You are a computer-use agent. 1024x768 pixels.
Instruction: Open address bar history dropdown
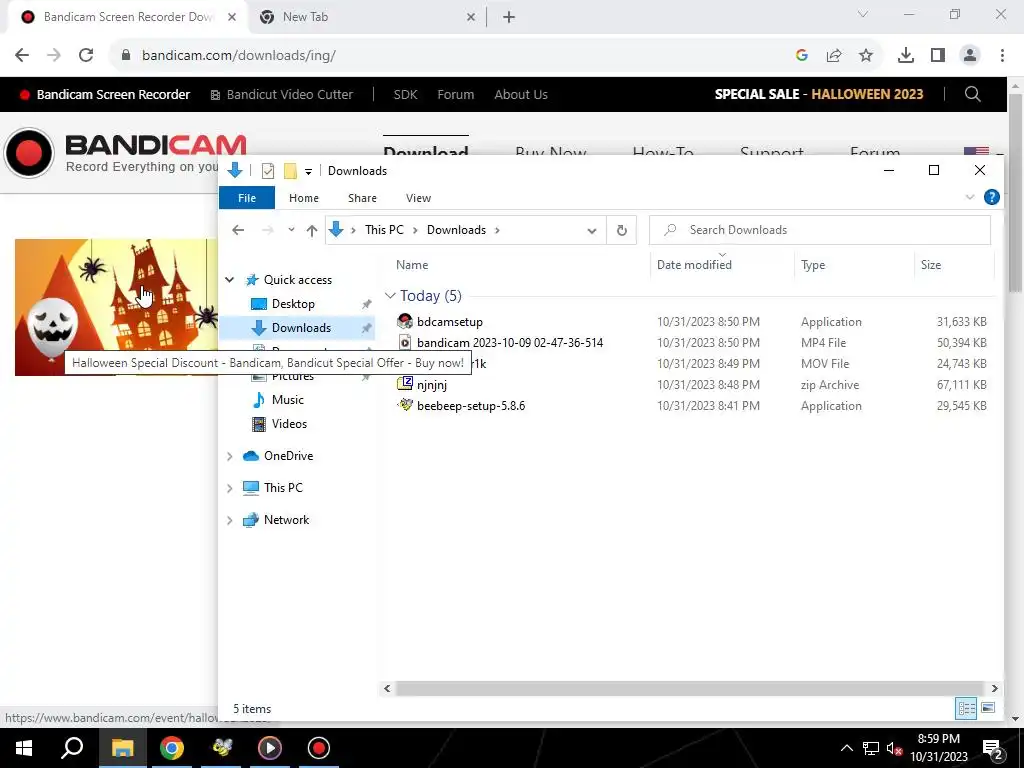pyautogui.click(x=592, y=231)
